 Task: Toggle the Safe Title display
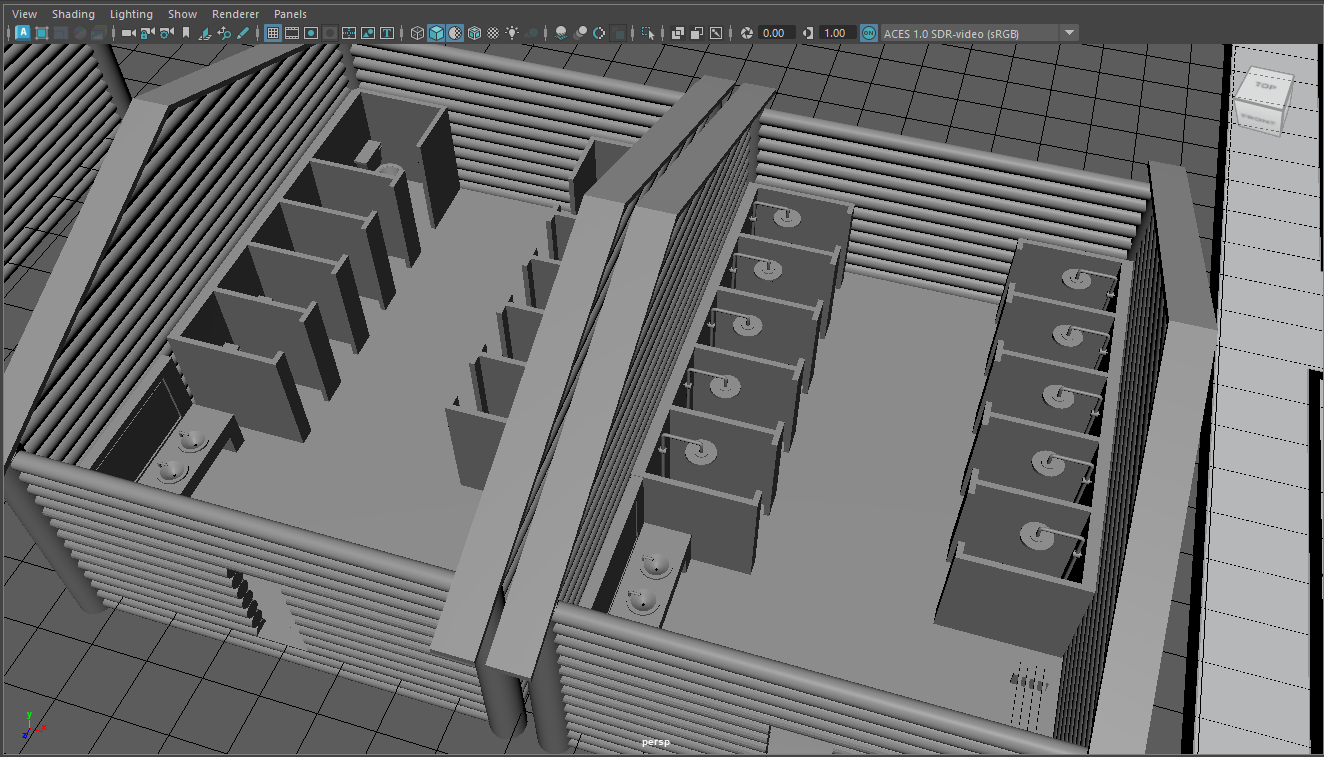pyautogui.click(x=387, y=33)
